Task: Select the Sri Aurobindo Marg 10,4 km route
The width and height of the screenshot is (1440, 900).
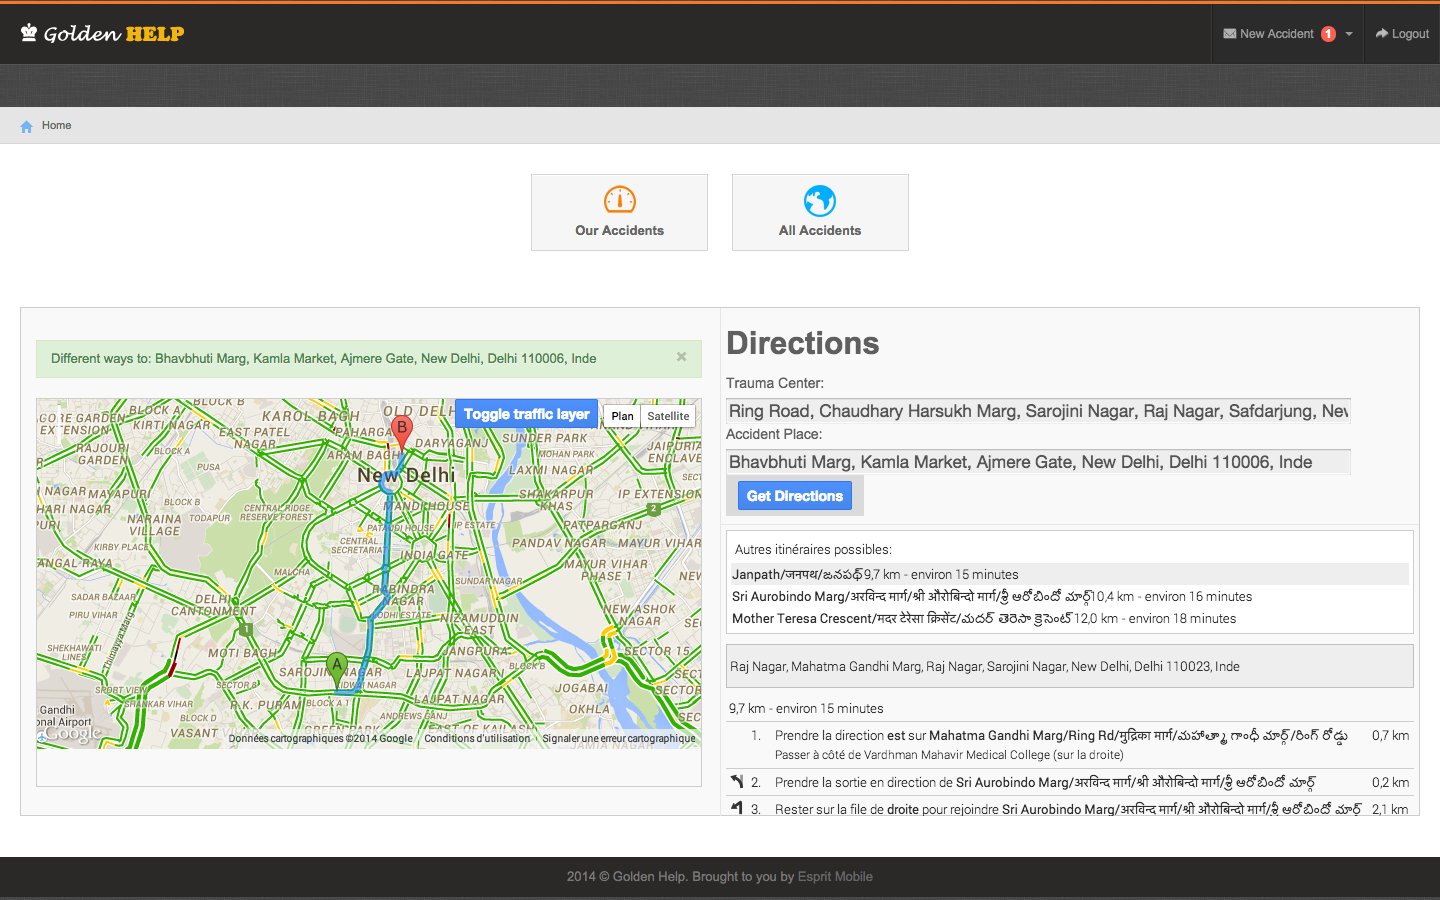Action: [x=1070, y=596]
